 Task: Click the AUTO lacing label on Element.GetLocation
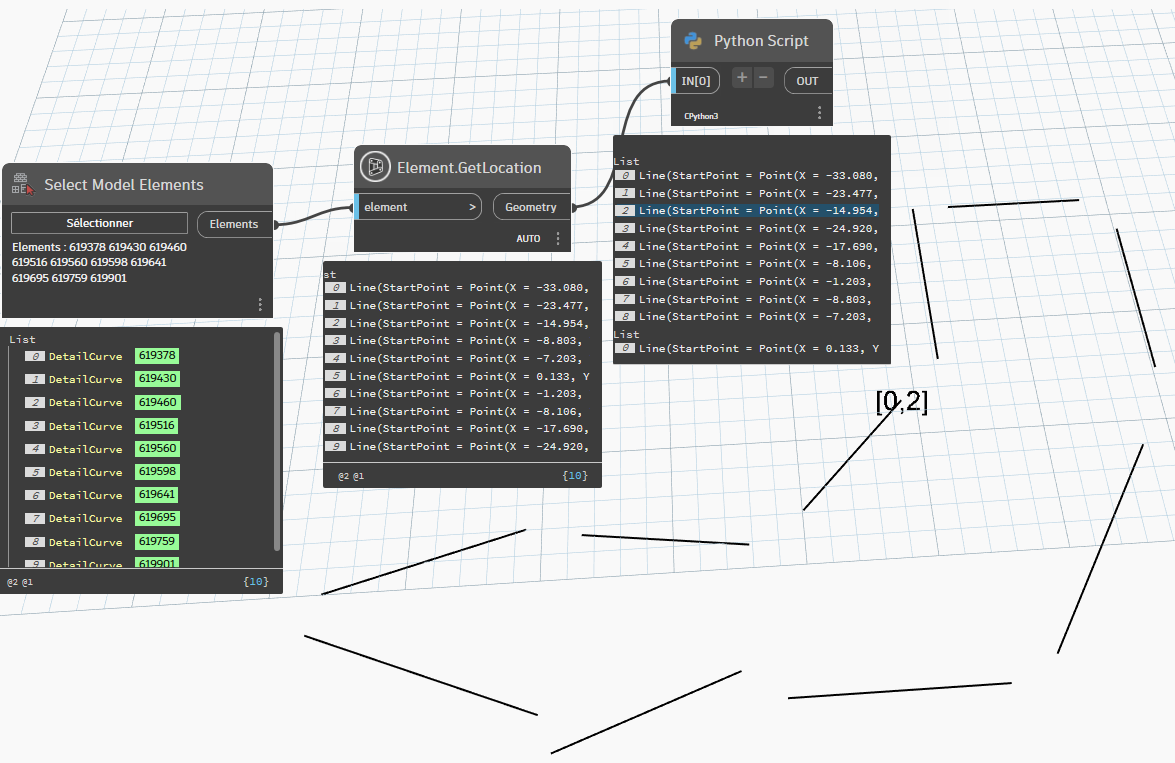(x=528, y=238)
